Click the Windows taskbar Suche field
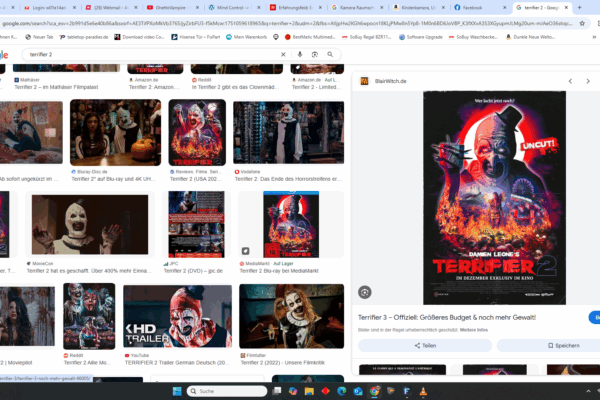Screen dimensions: 600x400 click(x=227, y=391)
